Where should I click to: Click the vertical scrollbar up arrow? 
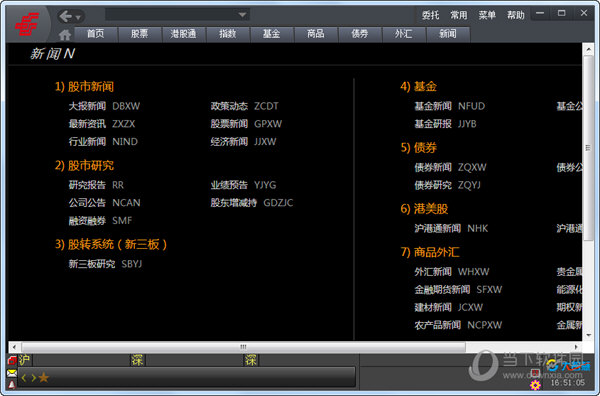coord(588,49)
